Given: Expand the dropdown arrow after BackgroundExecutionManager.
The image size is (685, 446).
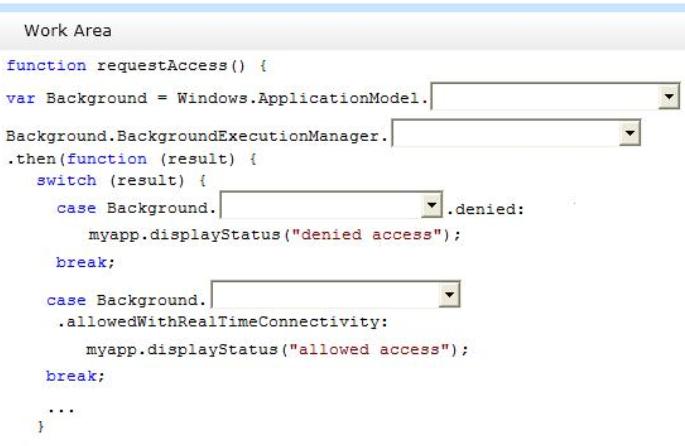Looking at the screenshot, I should pyautogui.click(x=630, y=133).
